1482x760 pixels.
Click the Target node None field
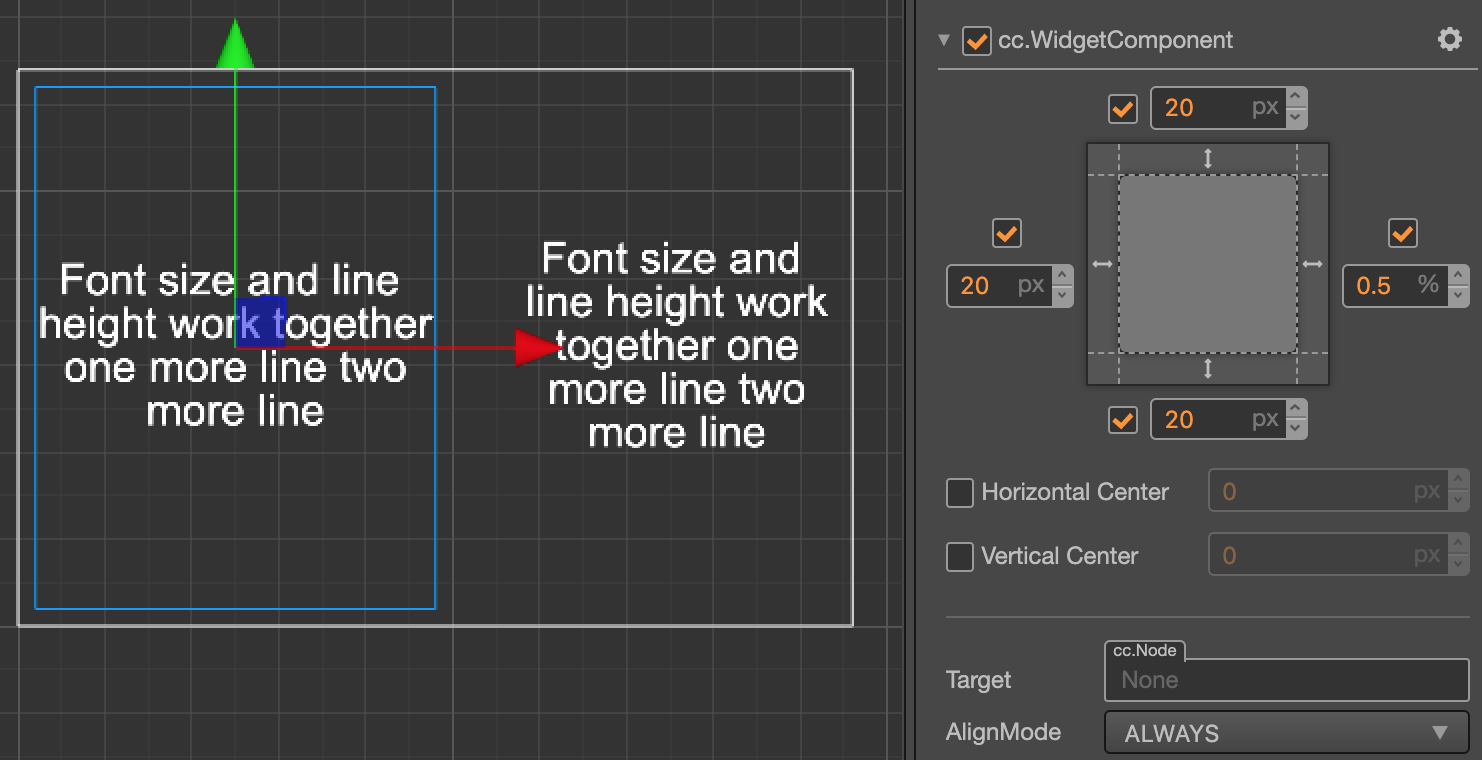[x=1286, y=680]
